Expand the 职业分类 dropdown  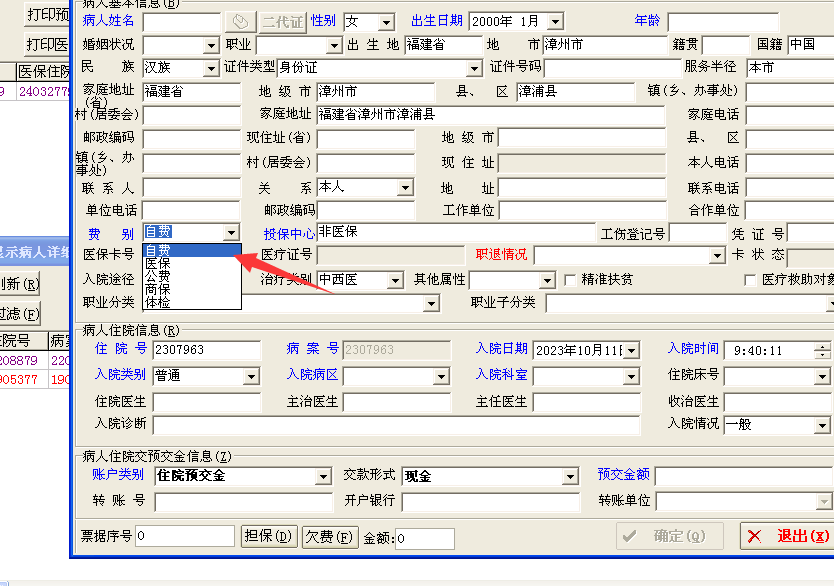point(431,304)
